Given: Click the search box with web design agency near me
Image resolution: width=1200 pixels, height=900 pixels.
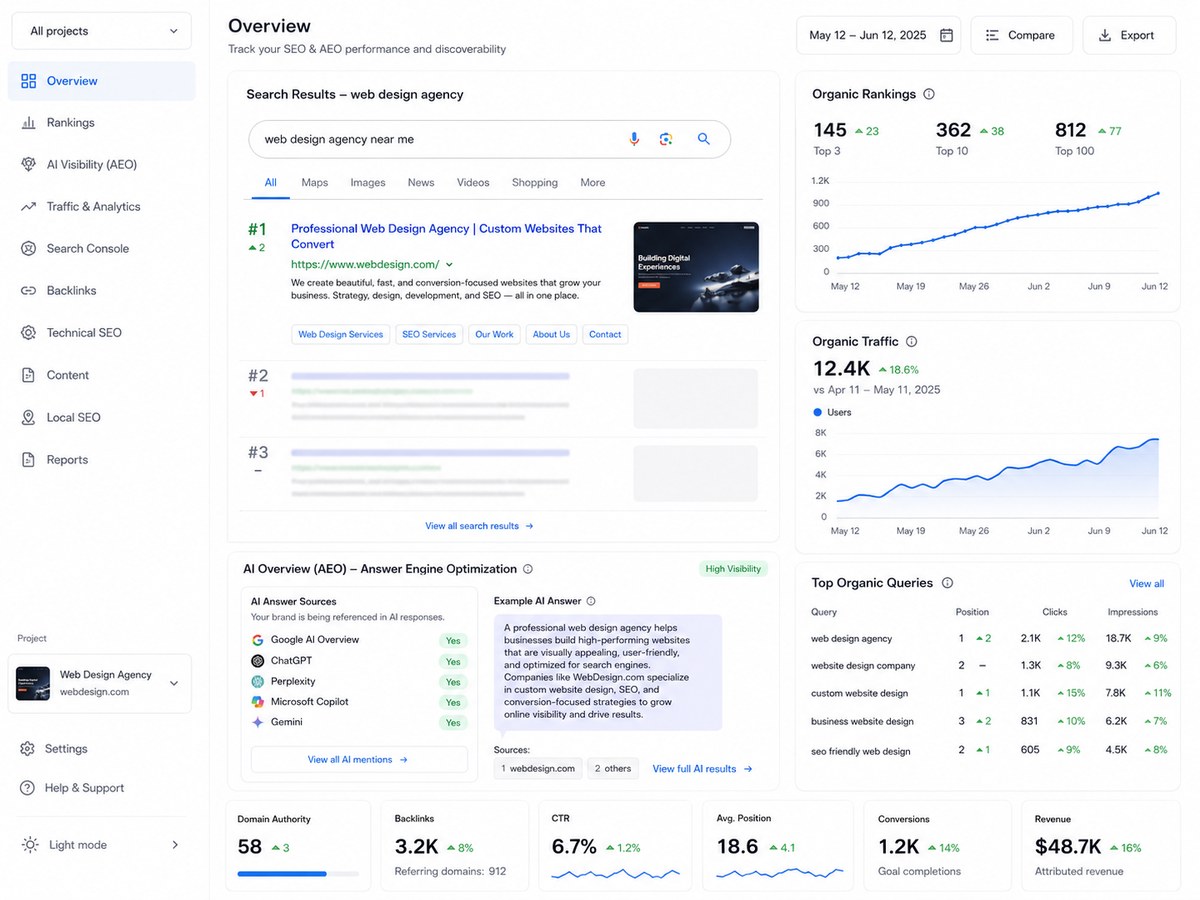Looking at the screenshot, I should click(490, 139).
